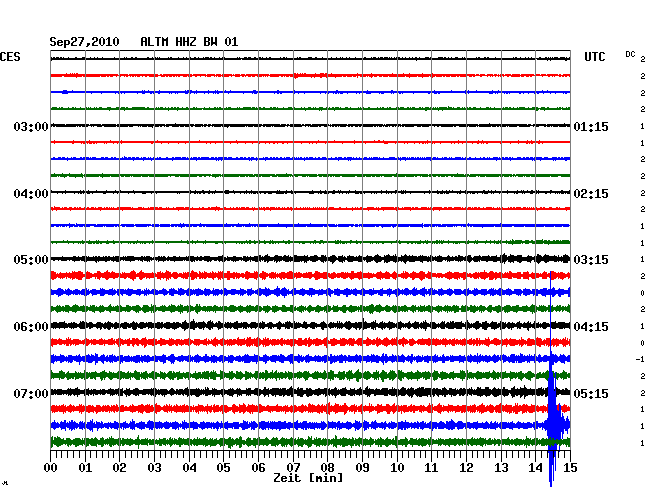Screen dimensions: 650x494
Task: Click minute tick label 15
Action: click(x=570, y=468)
